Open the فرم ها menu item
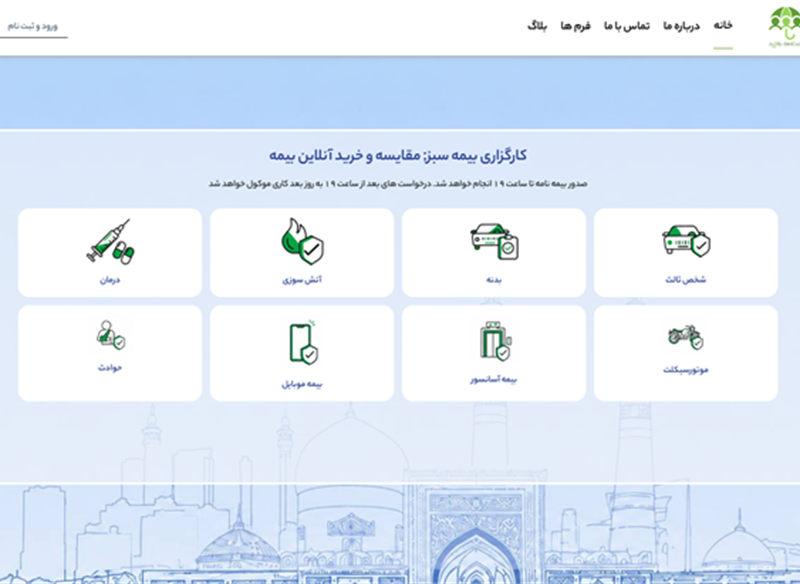Image resolution: width=800 pixels, height=584 pixels. tap(576, 26)
